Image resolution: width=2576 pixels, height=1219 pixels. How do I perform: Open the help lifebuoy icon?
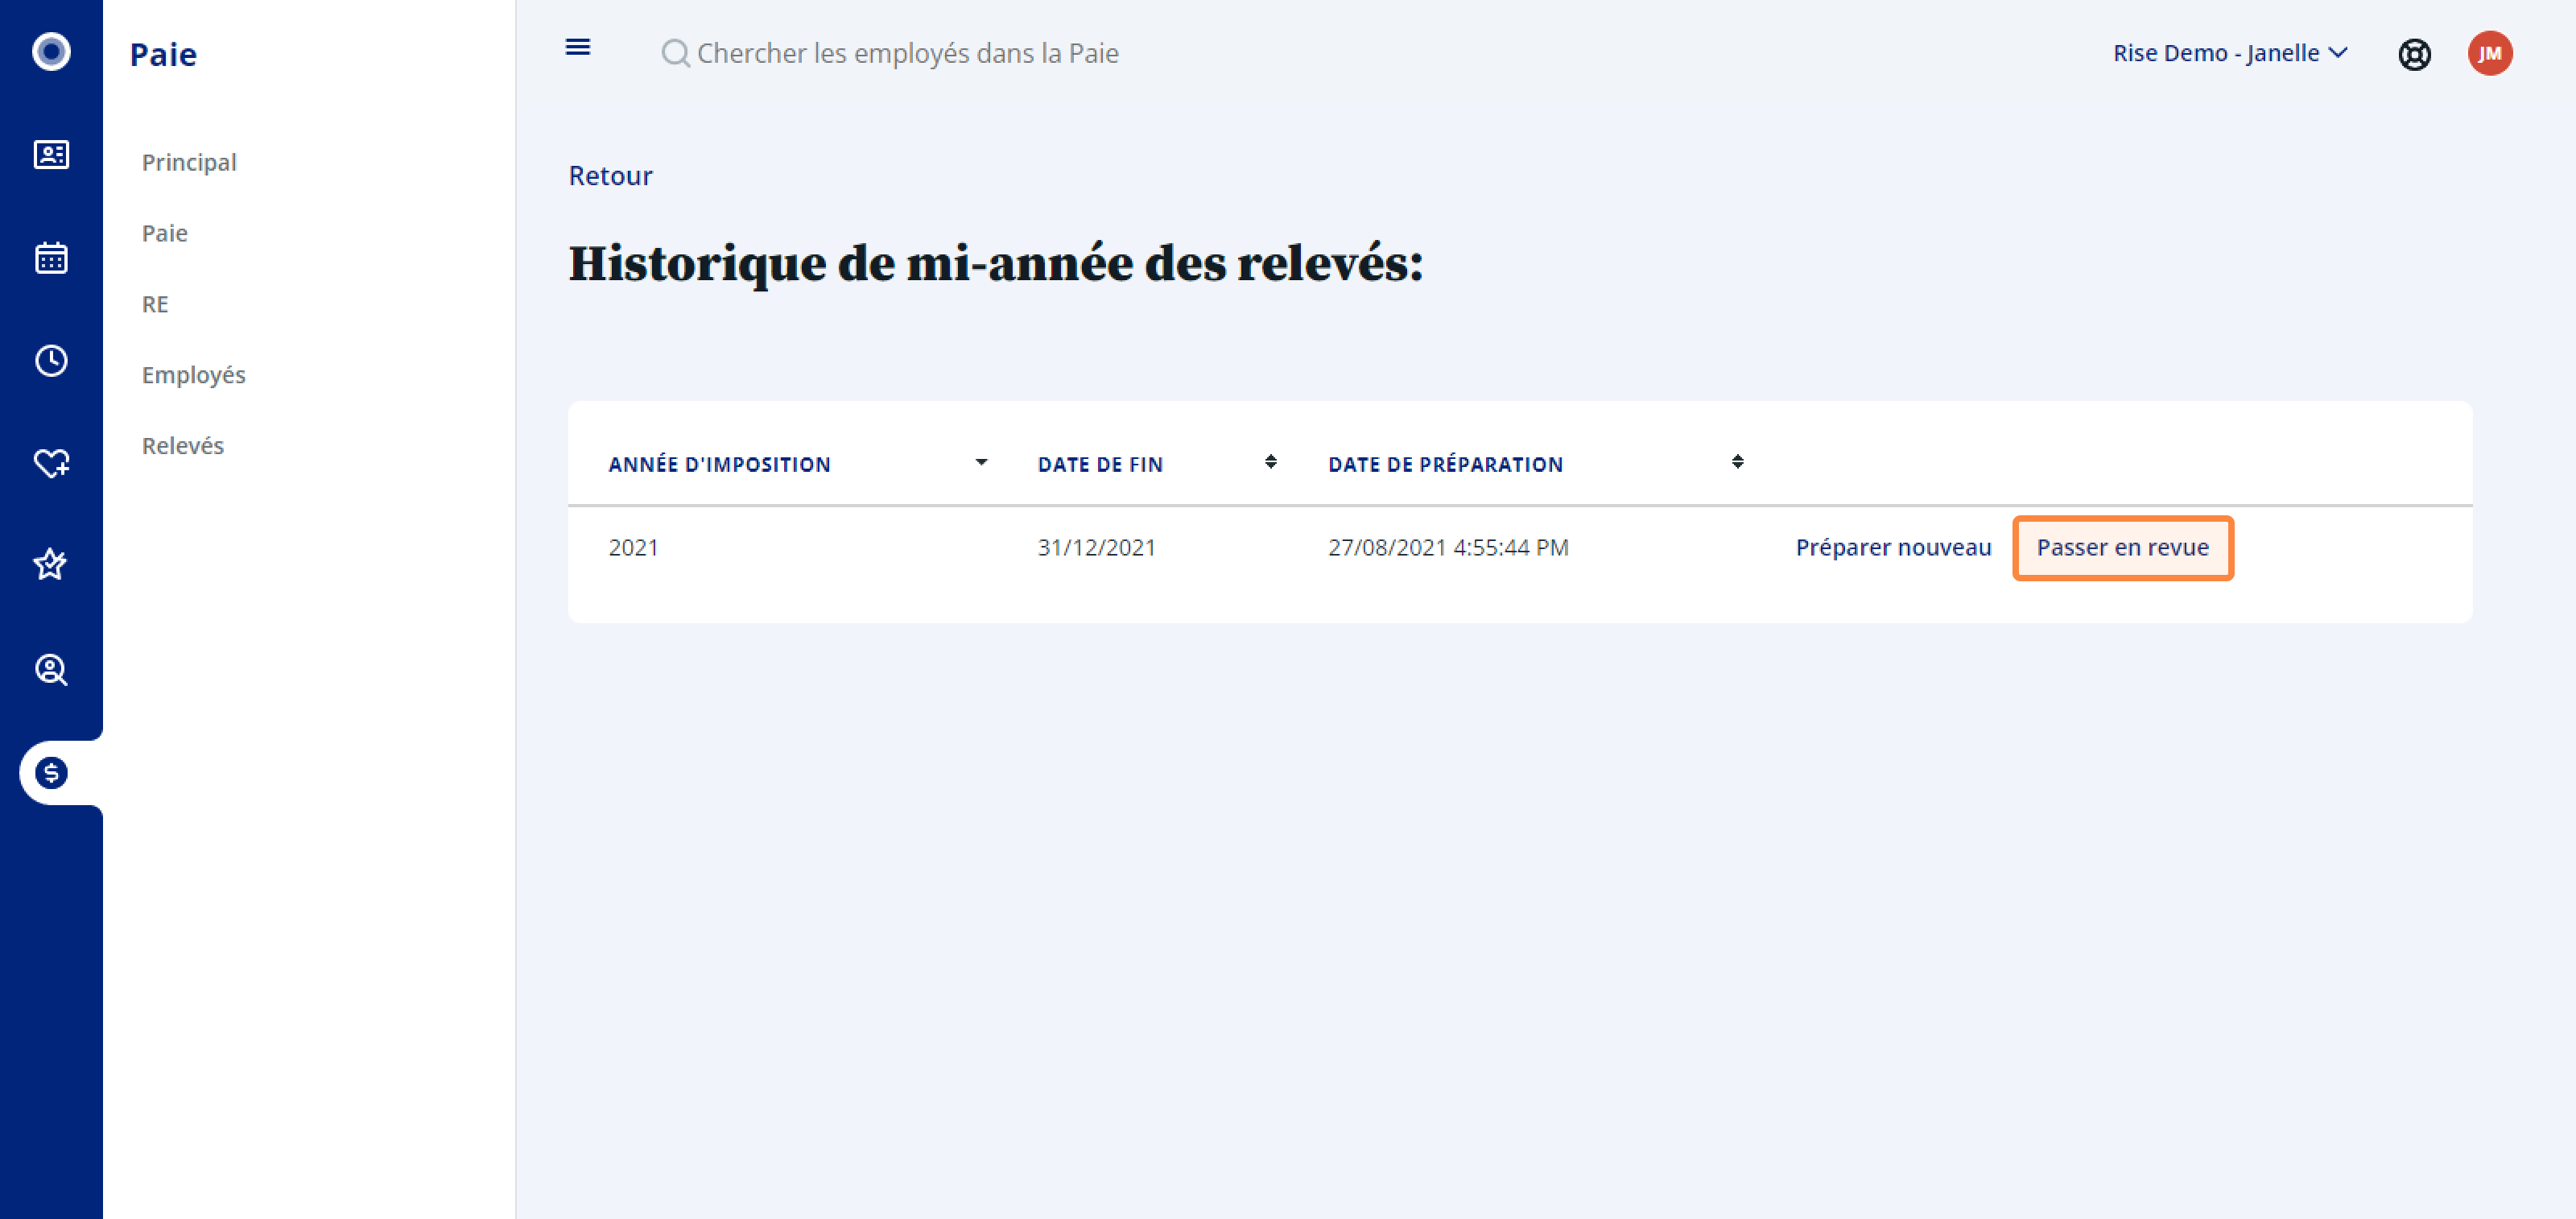point(2414,54)
